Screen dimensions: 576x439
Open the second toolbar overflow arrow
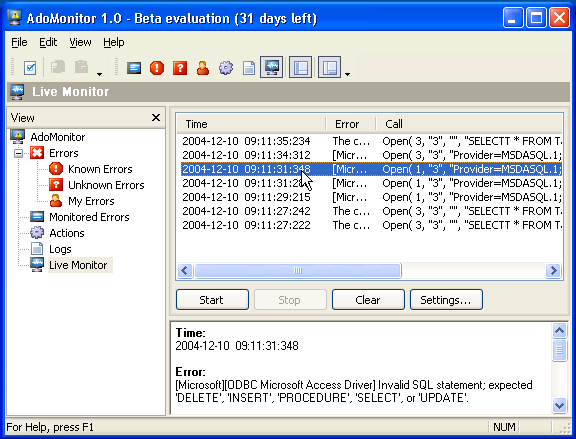[347, 74]
